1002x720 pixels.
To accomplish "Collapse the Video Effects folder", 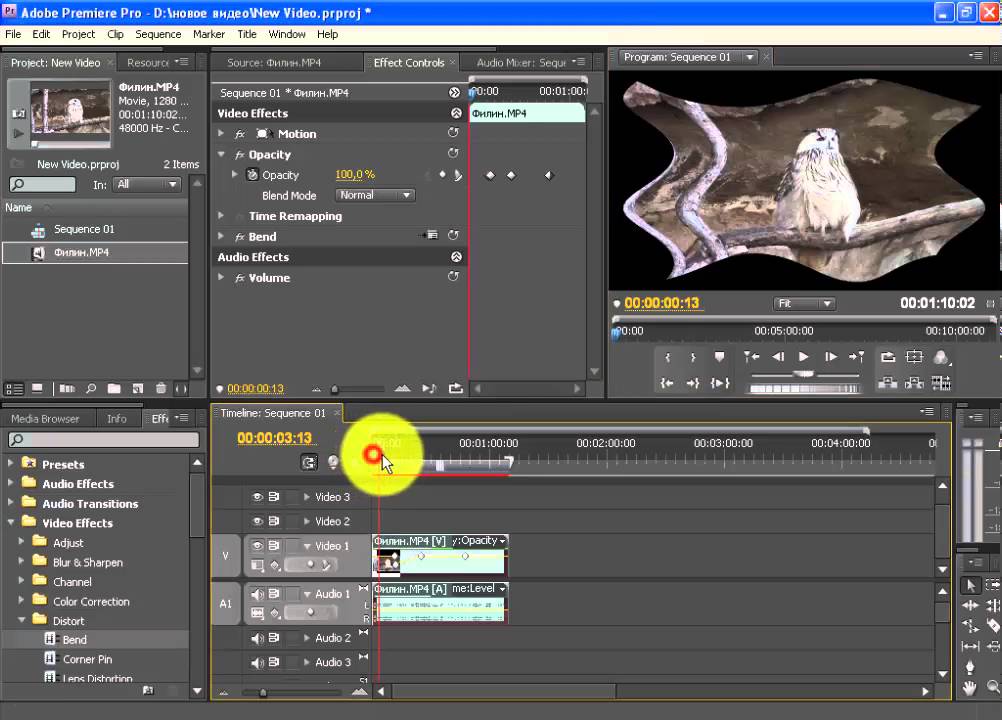I will 11,522.
